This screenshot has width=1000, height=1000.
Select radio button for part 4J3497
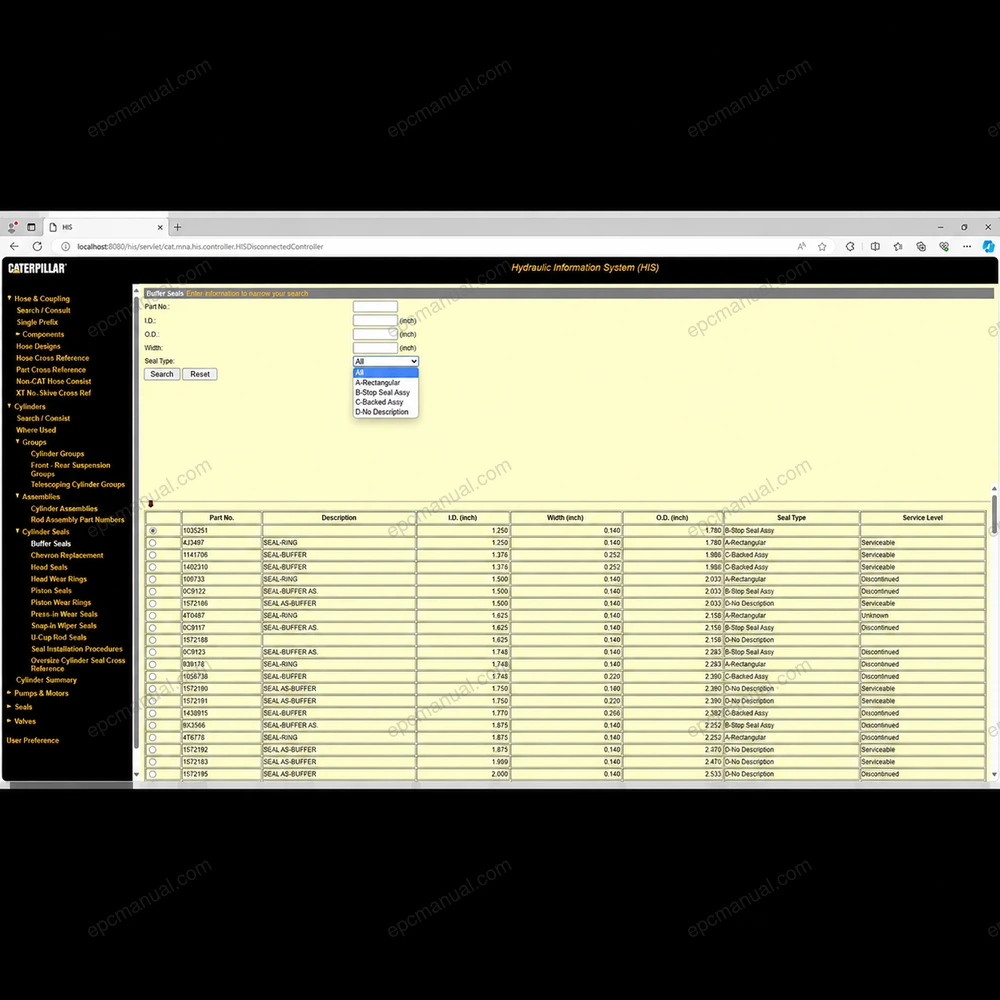(x=152, y=543)
